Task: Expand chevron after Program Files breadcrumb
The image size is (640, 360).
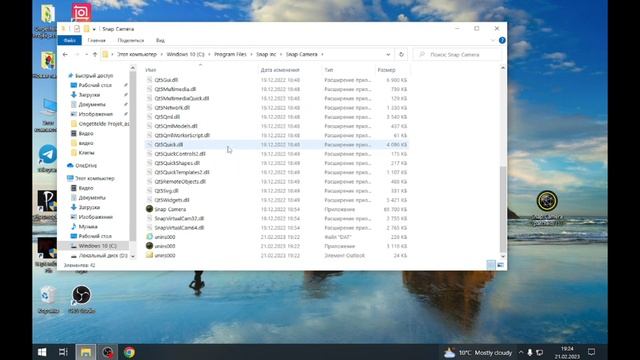Action: (x=252, y=54)
